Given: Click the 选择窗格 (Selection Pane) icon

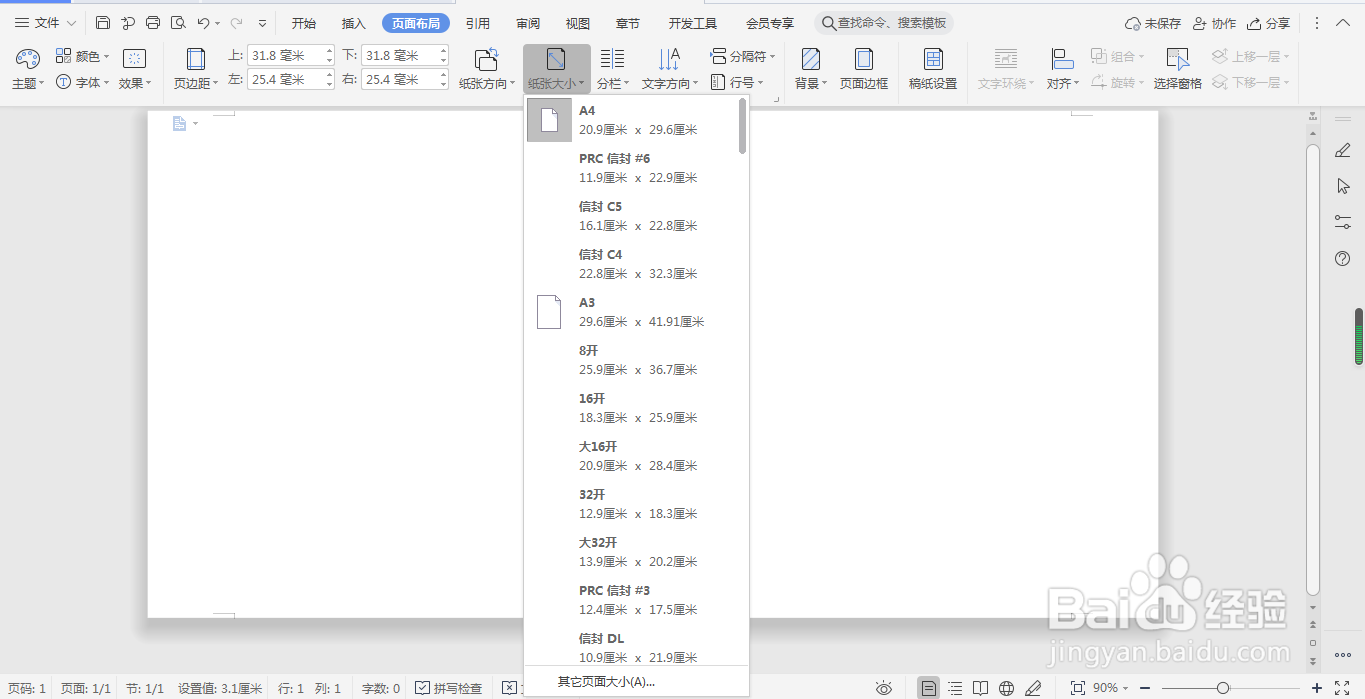Looking at the screenshot, I should pyautogui.click(x=1176, y=67).
